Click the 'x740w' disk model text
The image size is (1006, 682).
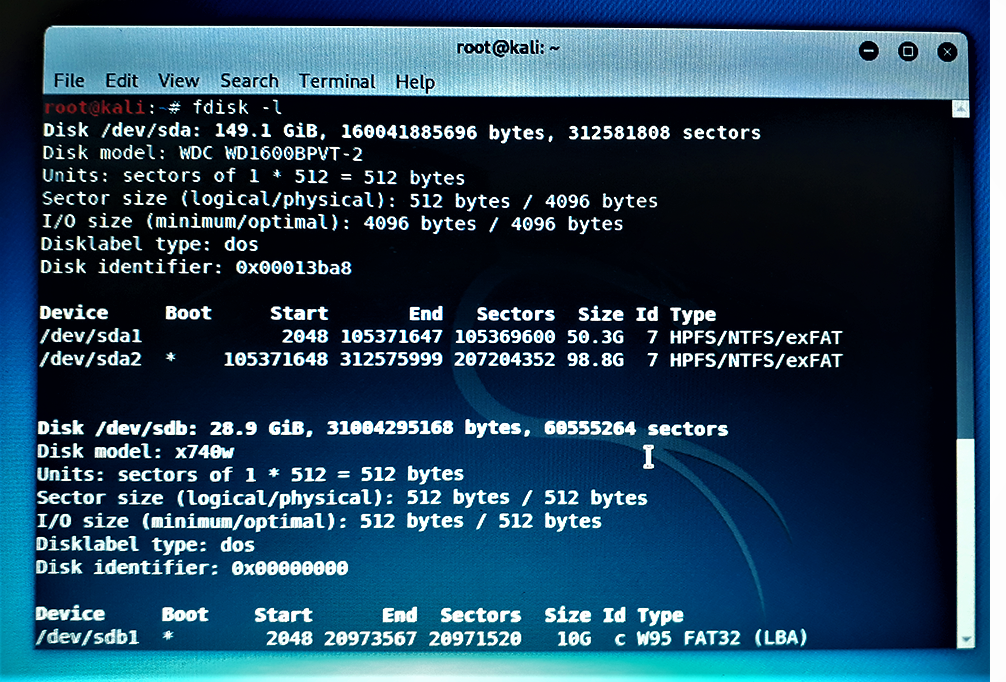coord(205,452)
